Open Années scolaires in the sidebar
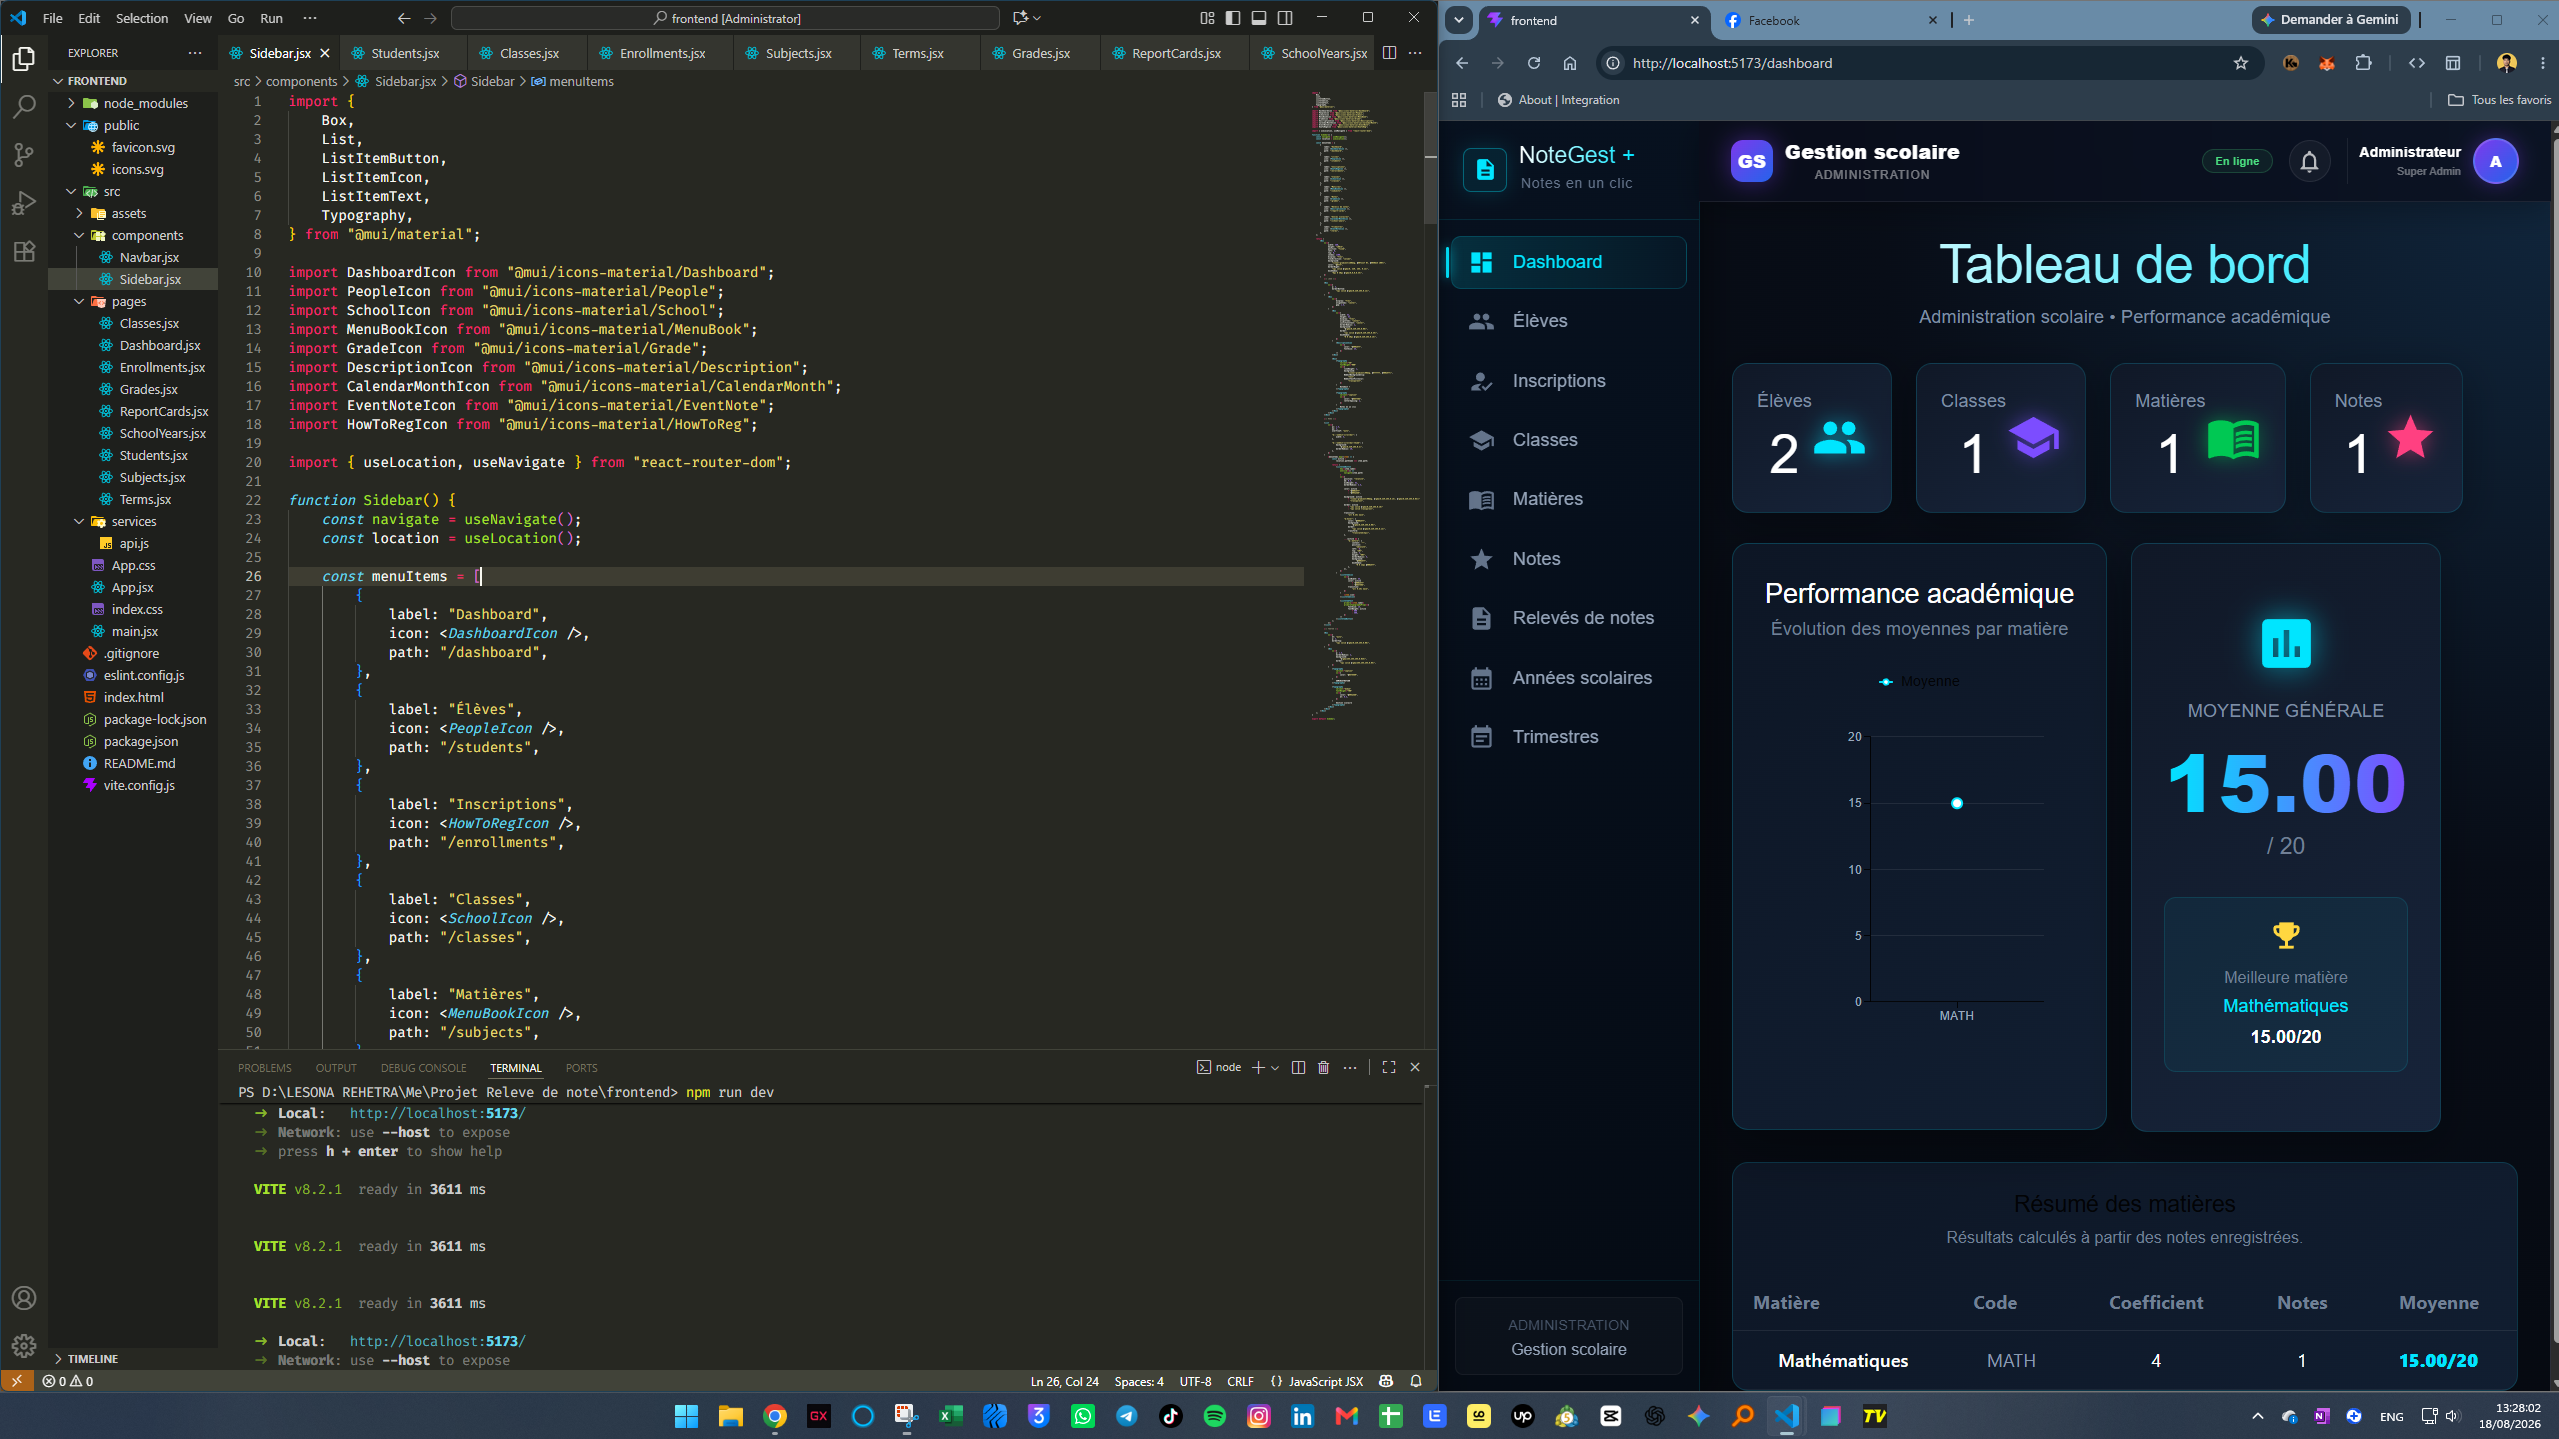 (1568, 678)
